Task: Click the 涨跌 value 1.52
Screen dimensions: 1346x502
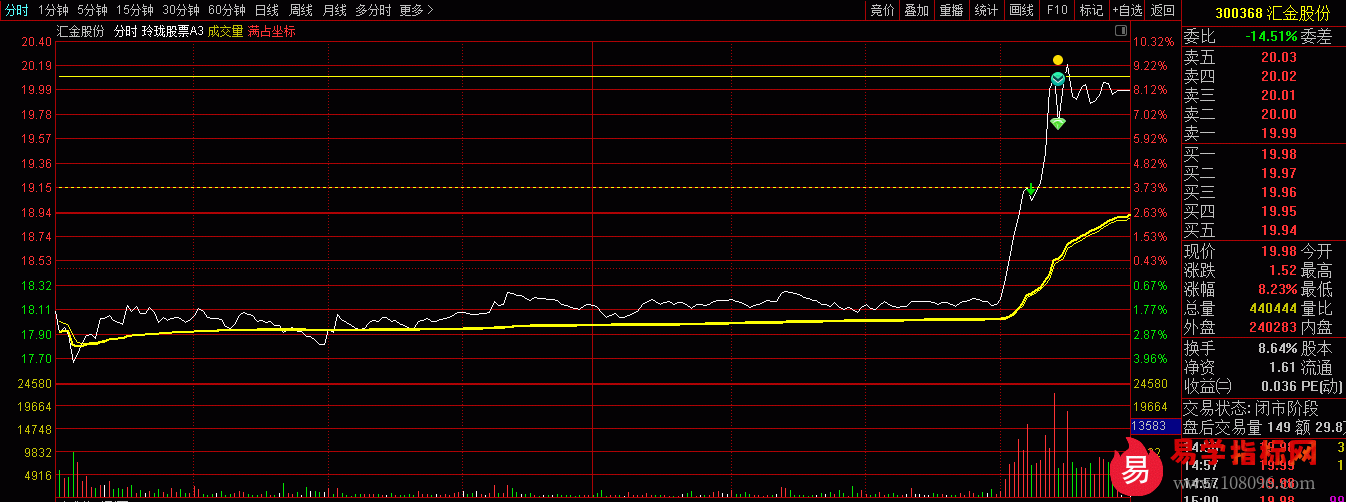Action: click(x=1283, y=270)
